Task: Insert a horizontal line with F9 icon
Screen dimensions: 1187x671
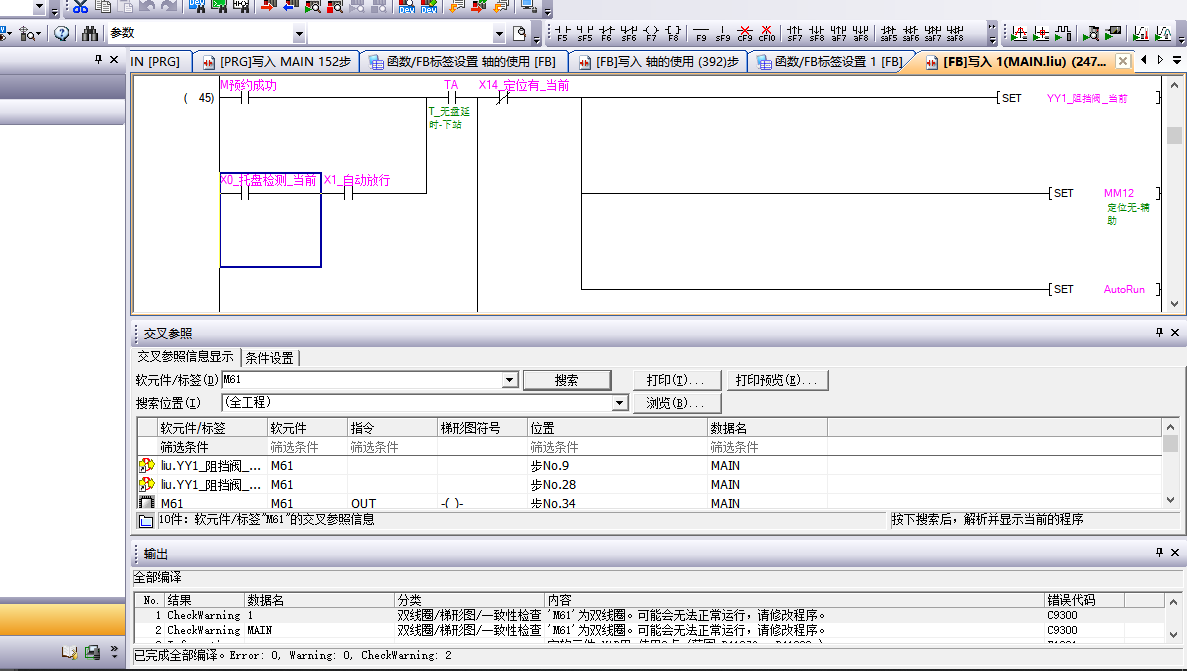Action: [700, 33]
